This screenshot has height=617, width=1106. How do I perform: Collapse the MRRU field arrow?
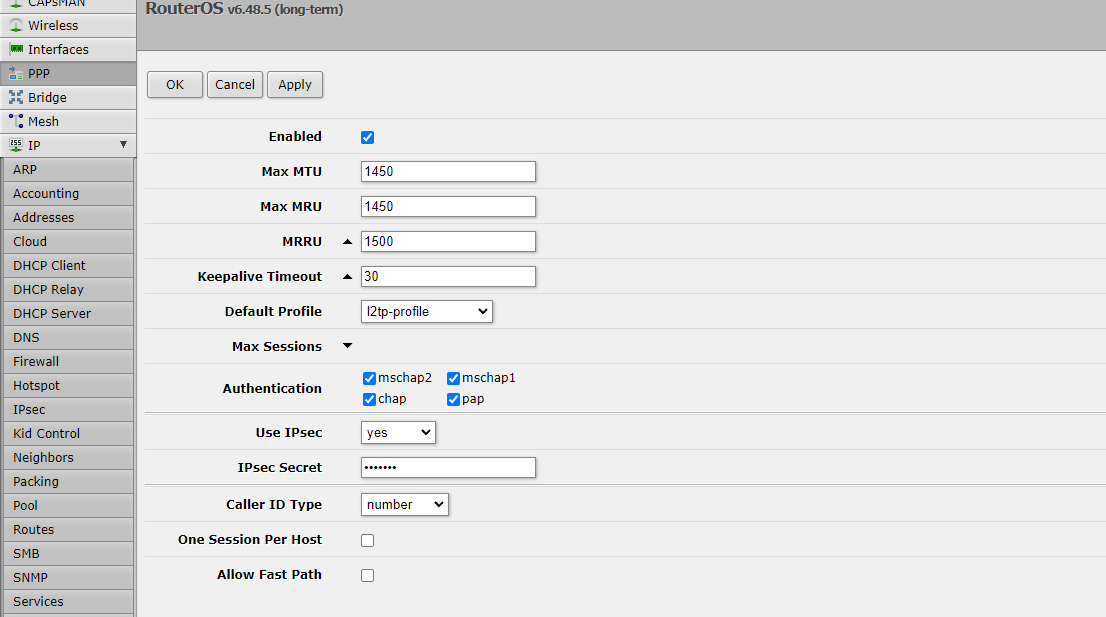[348, 242]
